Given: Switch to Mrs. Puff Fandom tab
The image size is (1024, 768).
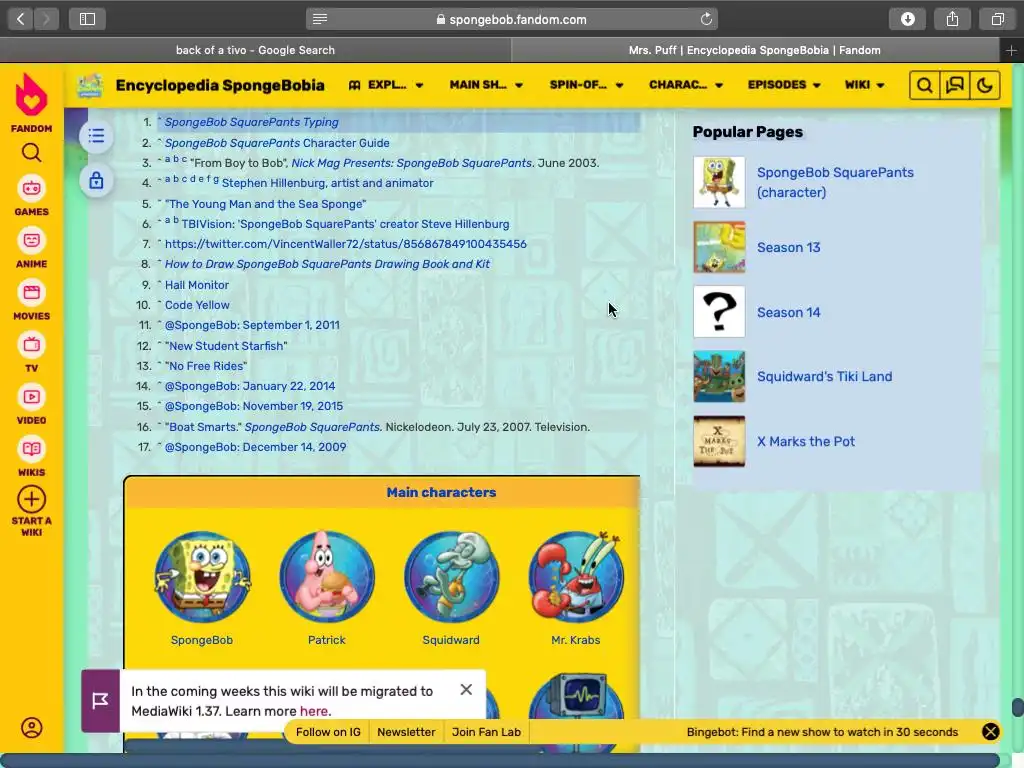Looking at the screenshot, I should pyautogui.click(x=754, y=50).
